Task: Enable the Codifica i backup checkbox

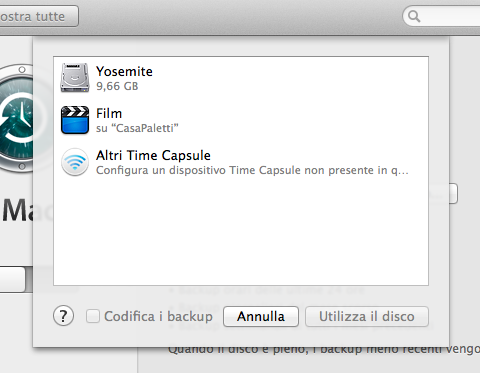Action: pos(93,316)
